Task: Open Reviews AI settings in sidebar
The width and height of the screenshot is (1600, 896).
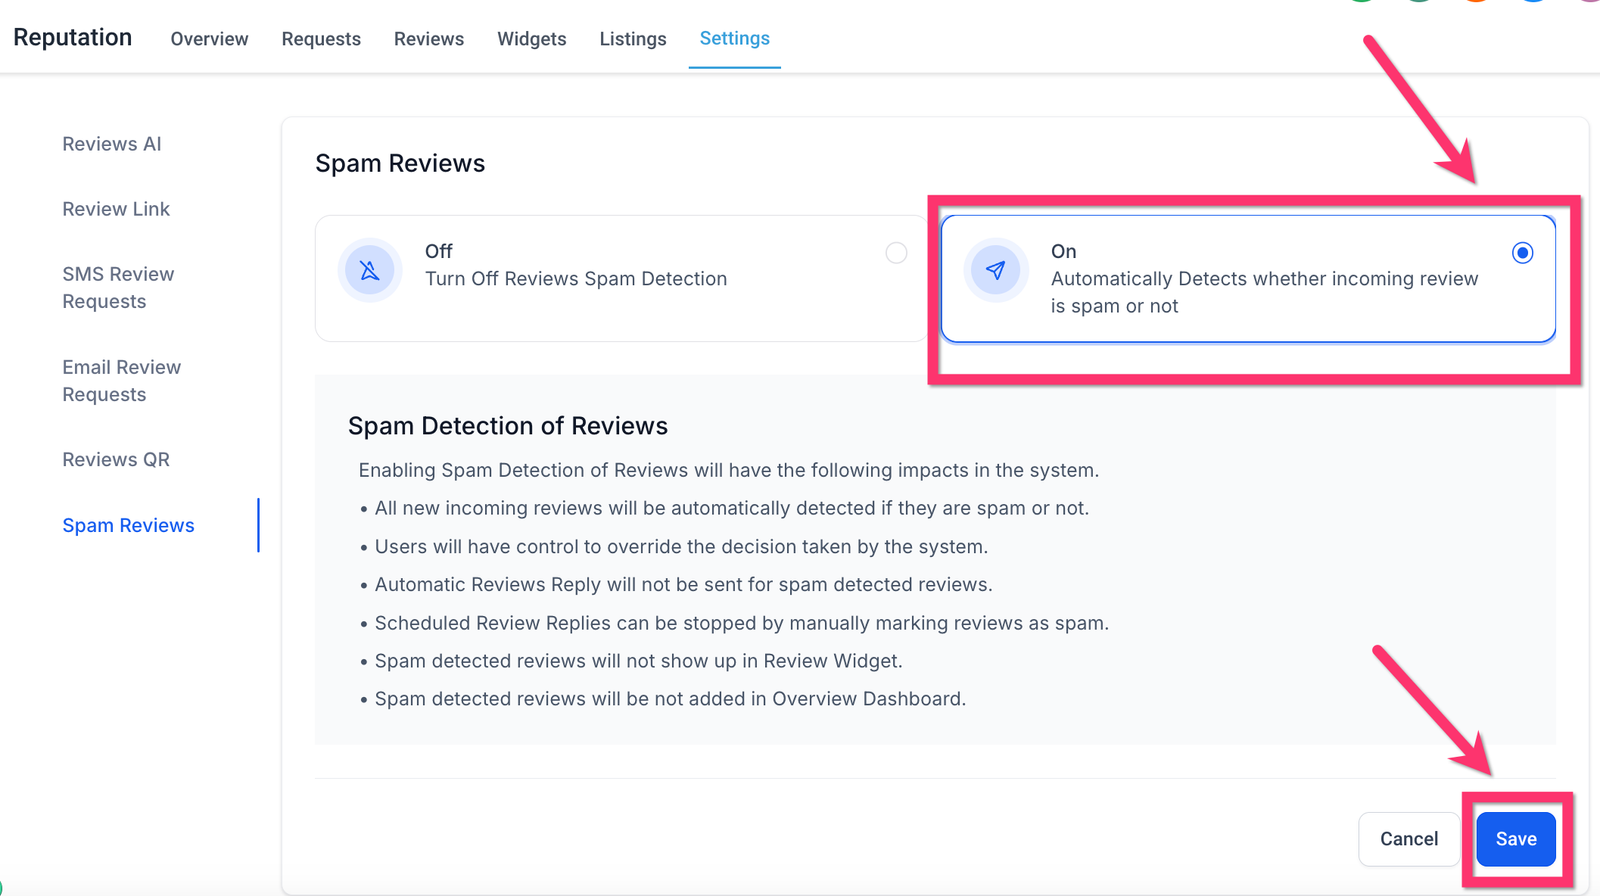Action: coord(112,144)
